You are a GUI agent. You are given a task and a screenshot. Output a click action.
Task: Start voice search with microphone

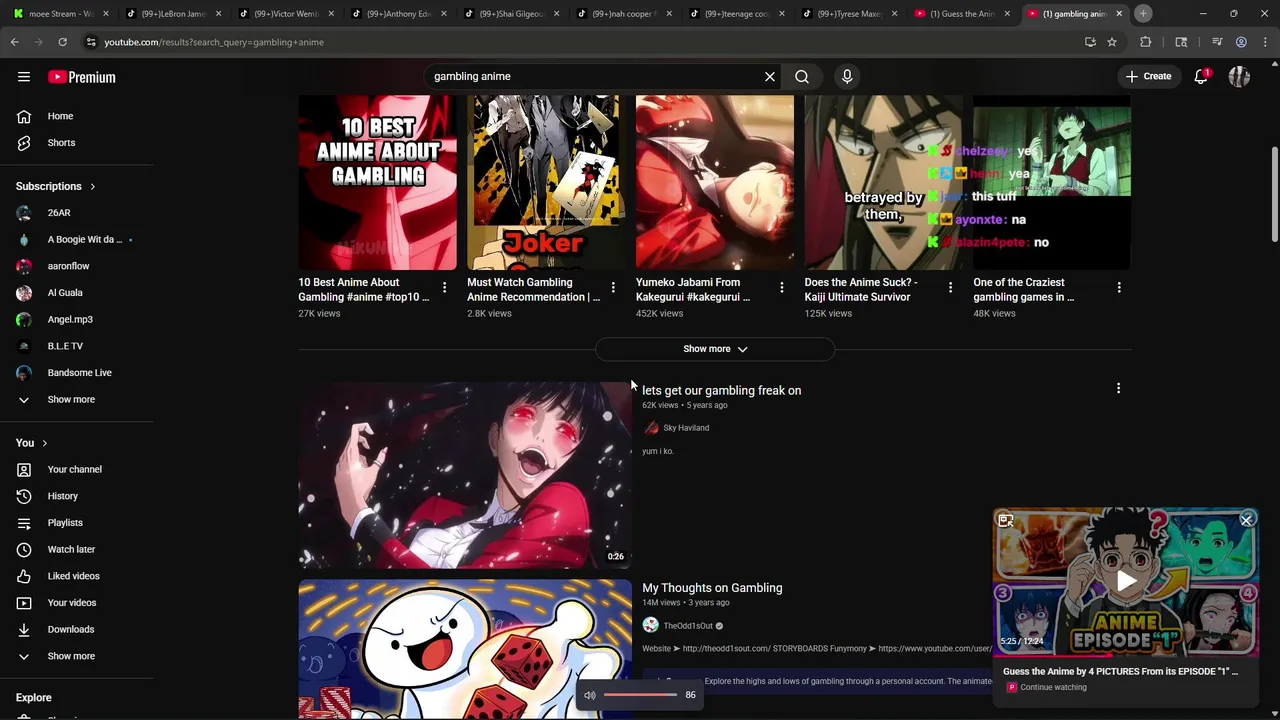(847, 77)
